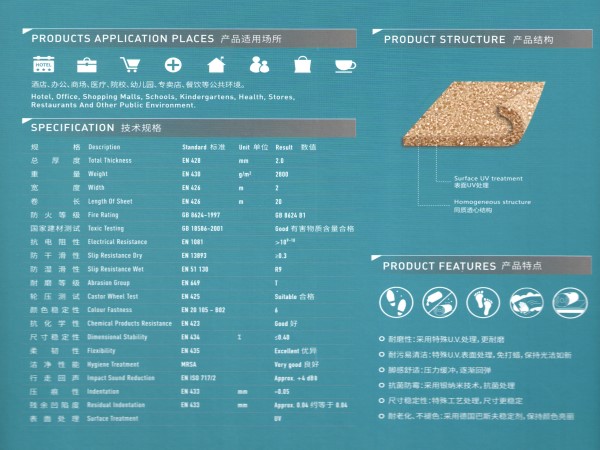
Task: Select the coffee cup restaurant icon
Action: [x=345, y=66]
